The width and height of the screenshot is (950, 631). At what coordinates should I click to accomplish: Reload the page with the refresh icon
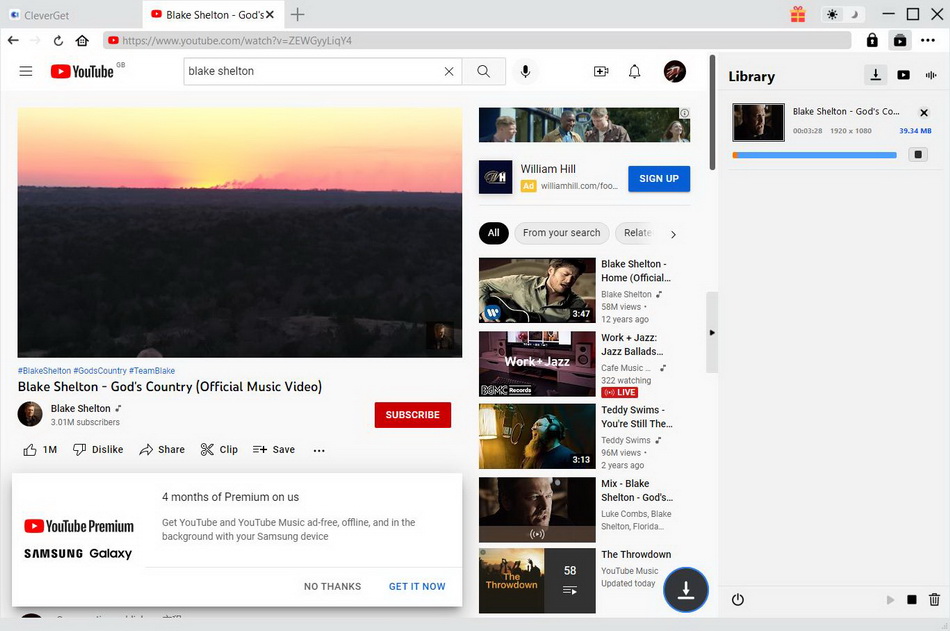58,41
